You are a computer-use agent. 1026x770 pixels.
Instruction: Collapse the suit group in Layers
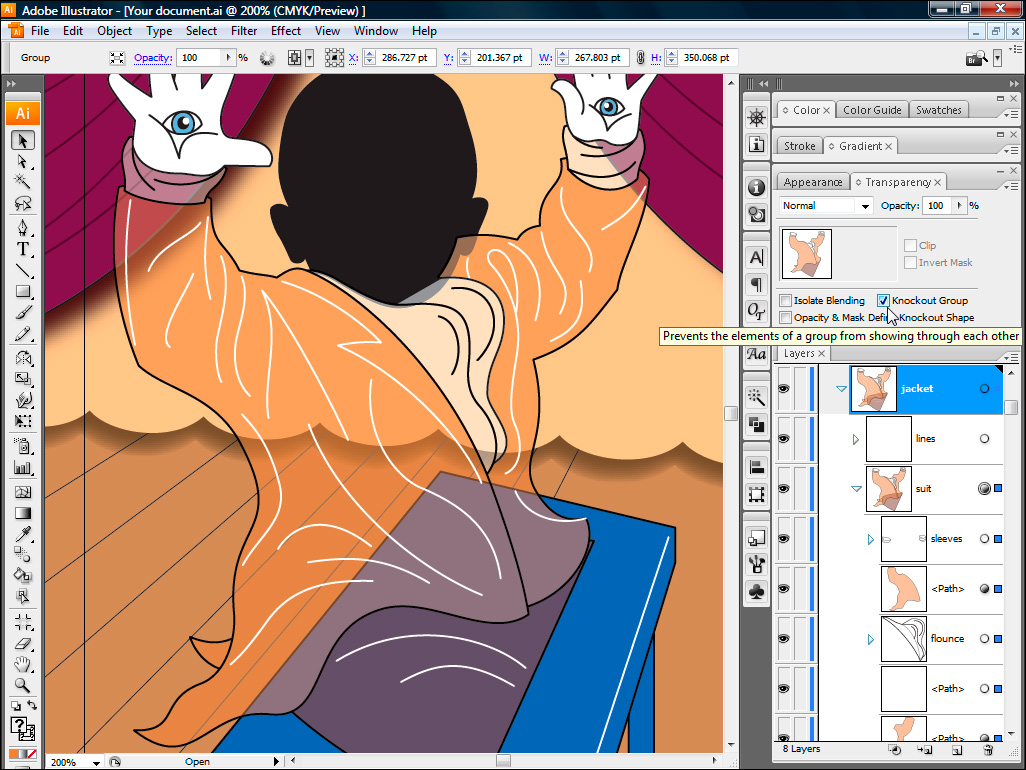856,489
